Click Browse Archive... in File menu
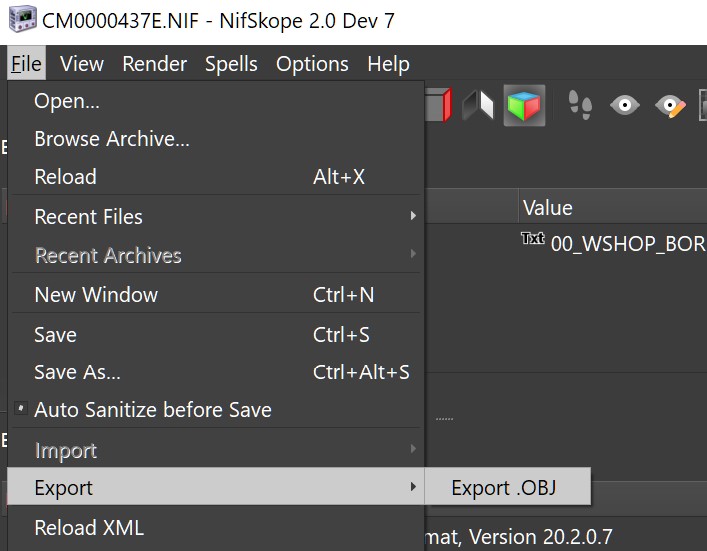Screen dimensions: 707x551 coord(111,139)
